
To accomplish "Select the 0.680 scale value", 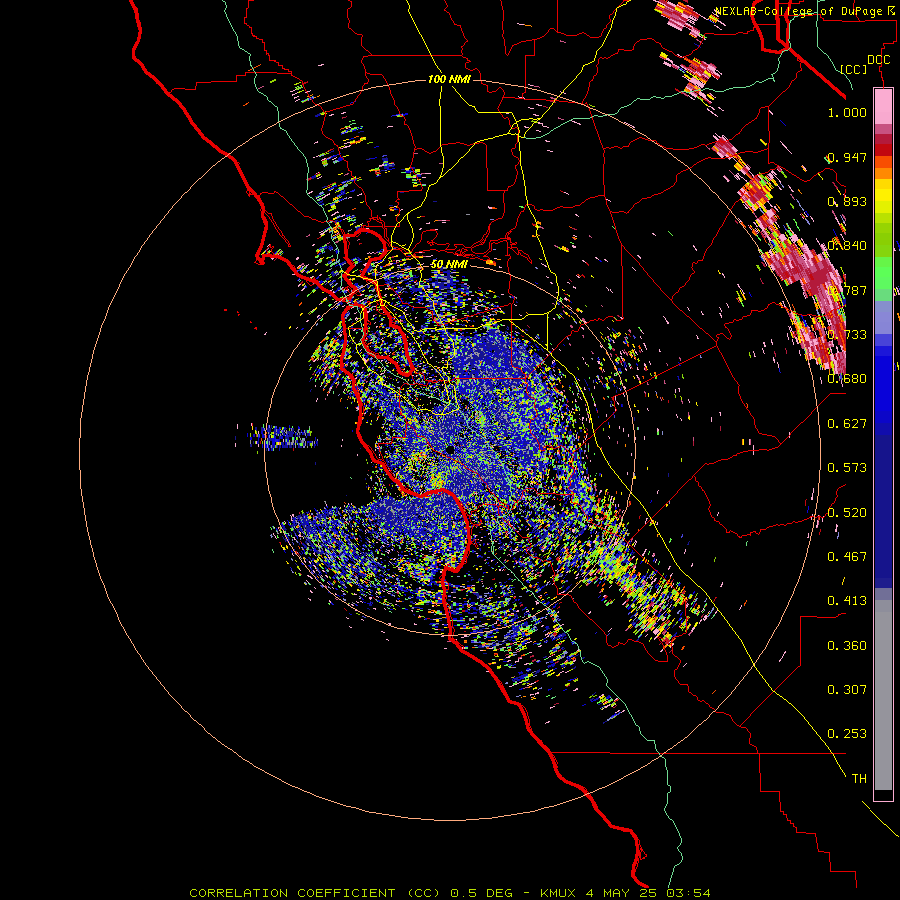I will 847,379.
